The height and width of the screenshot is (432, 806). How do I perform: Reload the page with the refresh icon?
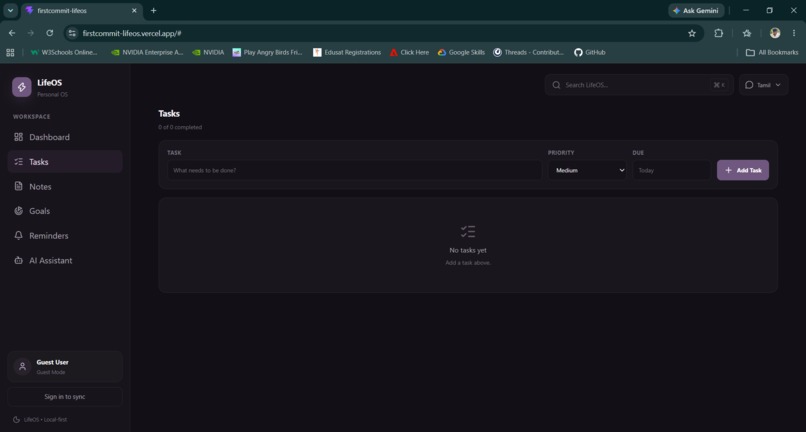(x=49, y=33)
